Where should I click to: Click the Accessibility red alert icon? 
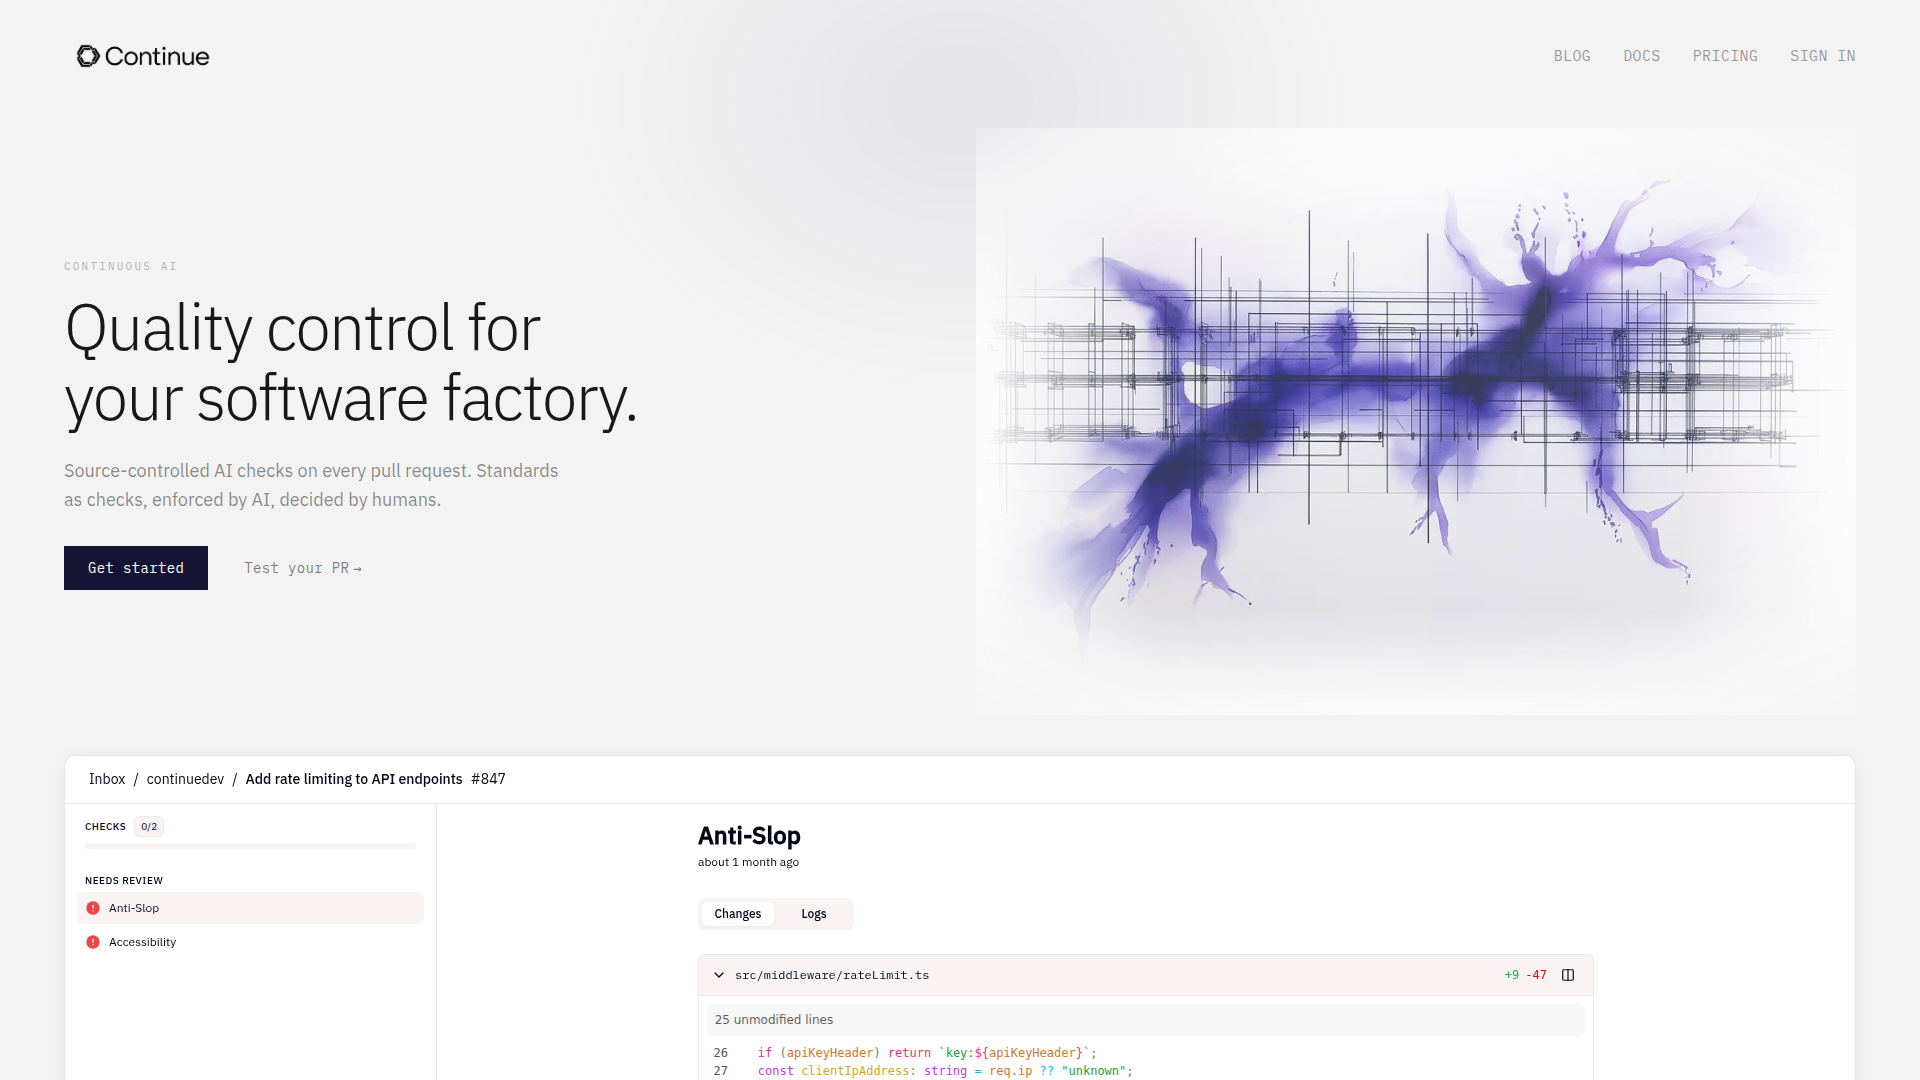pos(93,942)
